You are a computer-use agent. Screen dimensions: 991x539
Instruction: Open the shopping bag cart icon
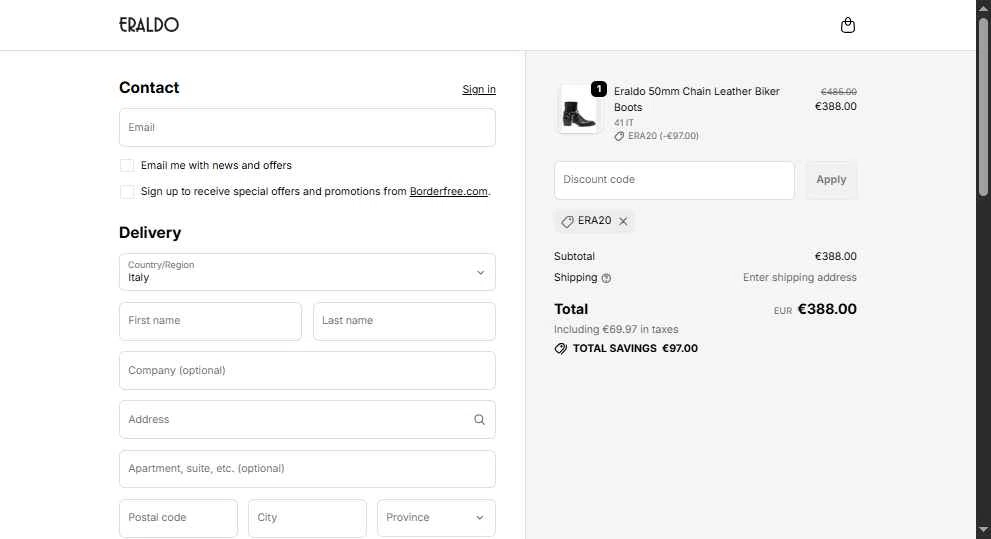click(x=848, y=25)
